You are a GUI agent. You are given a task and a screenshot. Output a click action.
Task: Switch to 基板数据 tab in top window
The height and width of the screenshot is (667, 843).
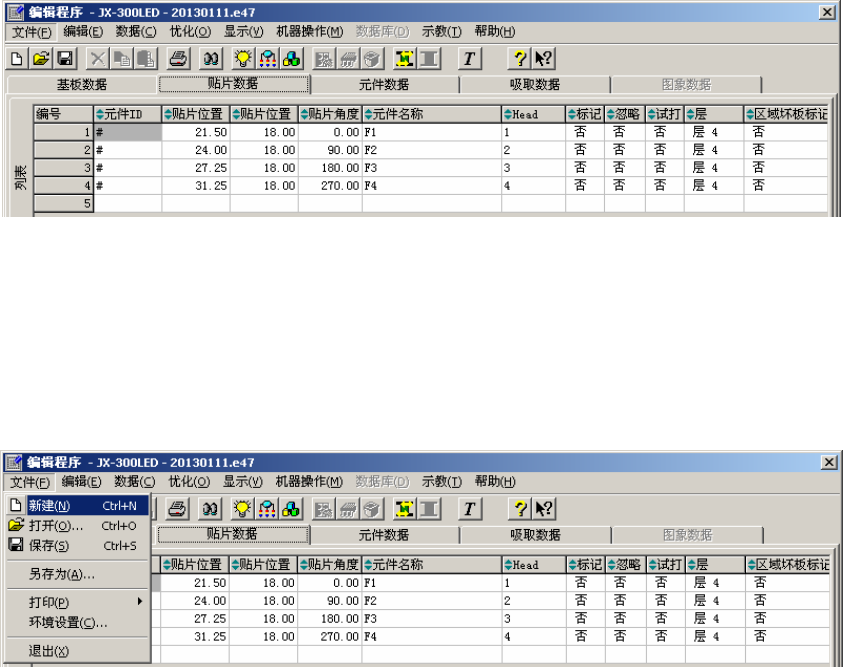point(82,84)
